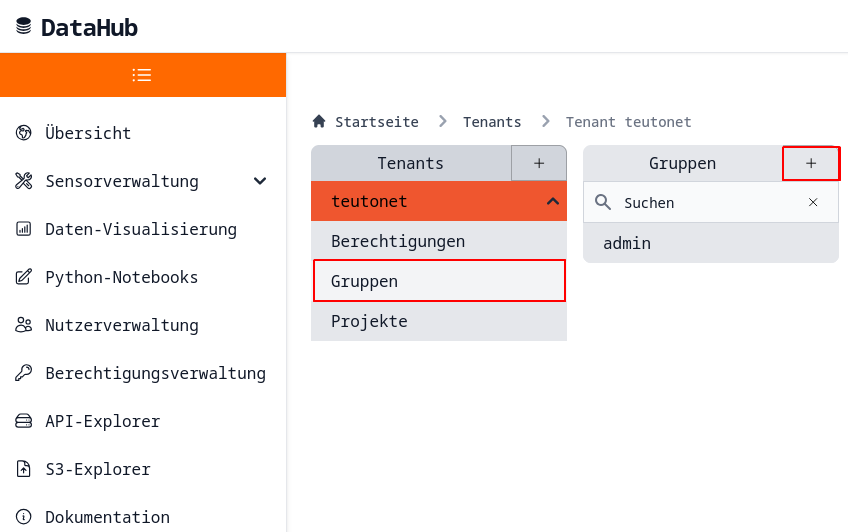Expand the Sensorverwaltung chevron
The width and height of the screenshot is (848, 532).
point(260,181)
